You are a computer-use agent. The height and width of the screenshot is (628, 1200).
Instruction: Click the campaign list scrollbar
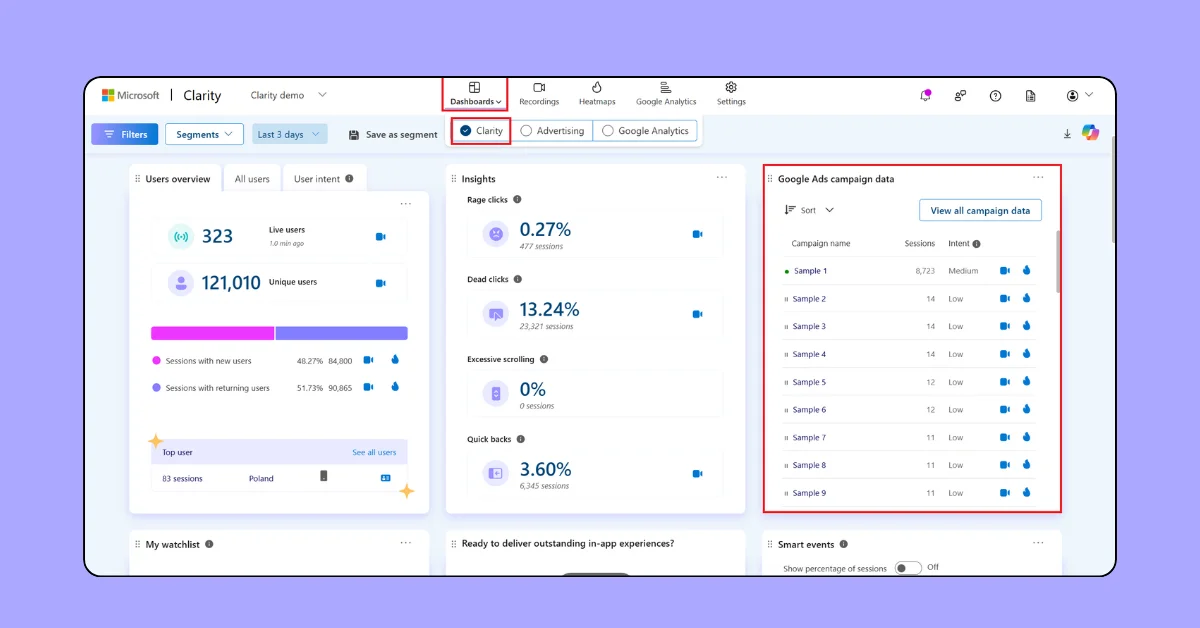pyautogui.click(x=1058, y=261)
